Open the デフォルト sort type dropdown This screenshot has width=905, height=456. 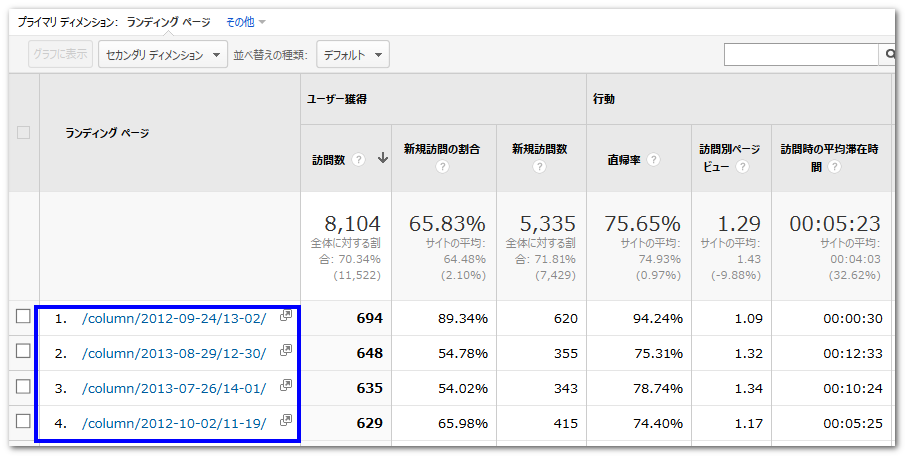(352, 55)
